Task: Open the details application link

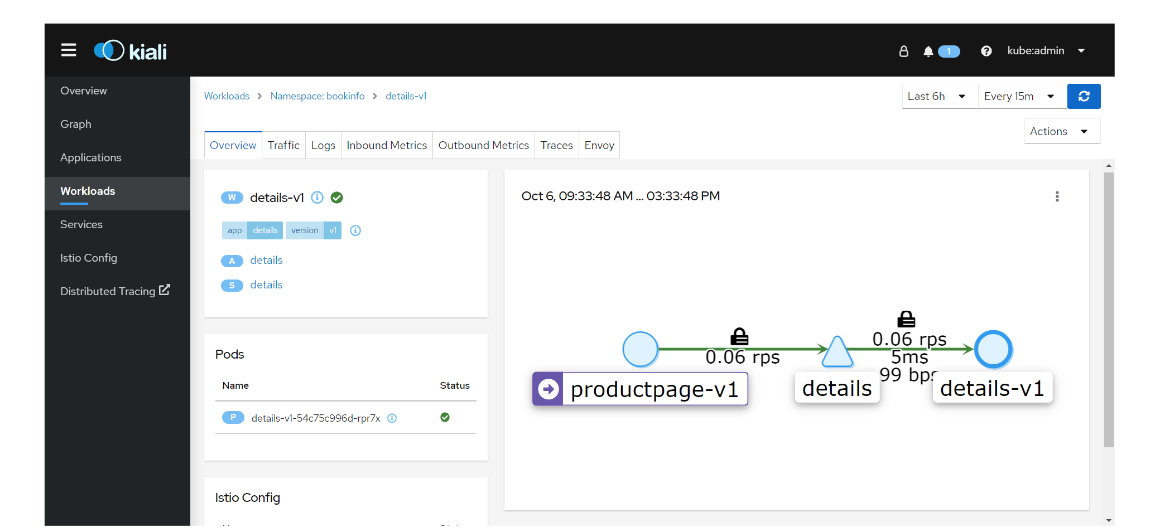Action: pyautogui.click(x=267, y=260)
